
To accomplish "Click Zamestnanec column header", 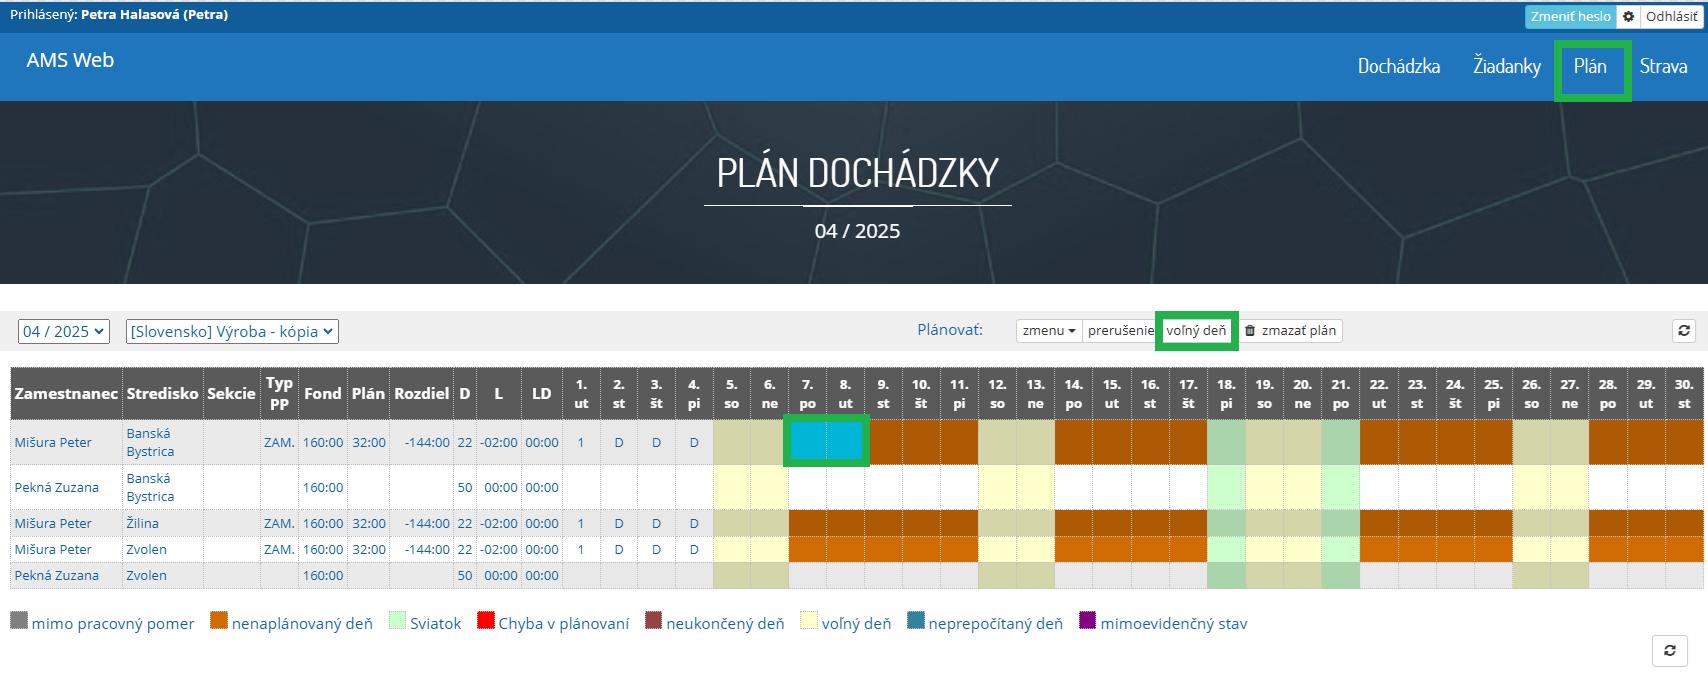I will pyautogui.click(x=66, y=393).
